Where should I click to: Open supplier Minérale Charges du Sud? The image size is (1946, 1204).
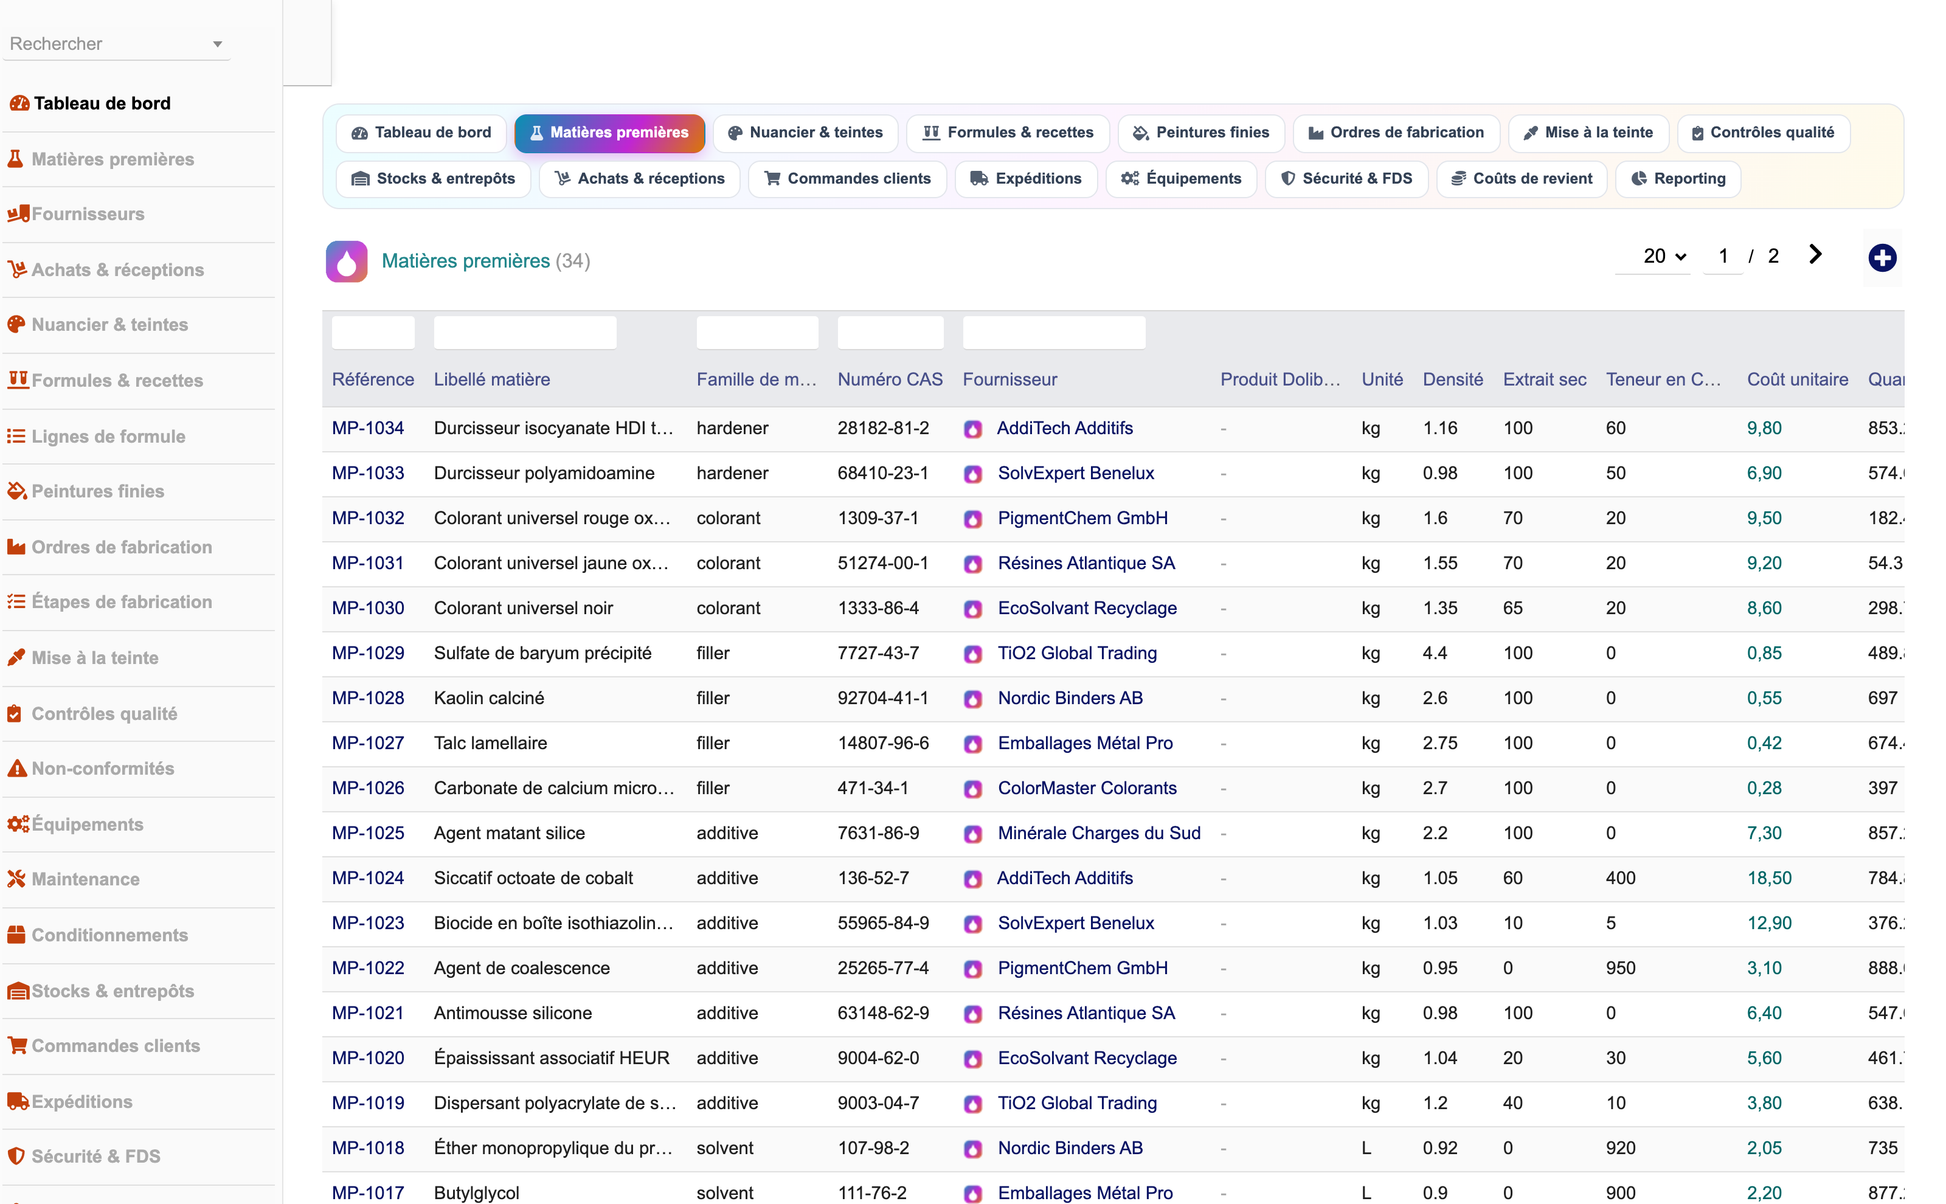click(1099, 833)
